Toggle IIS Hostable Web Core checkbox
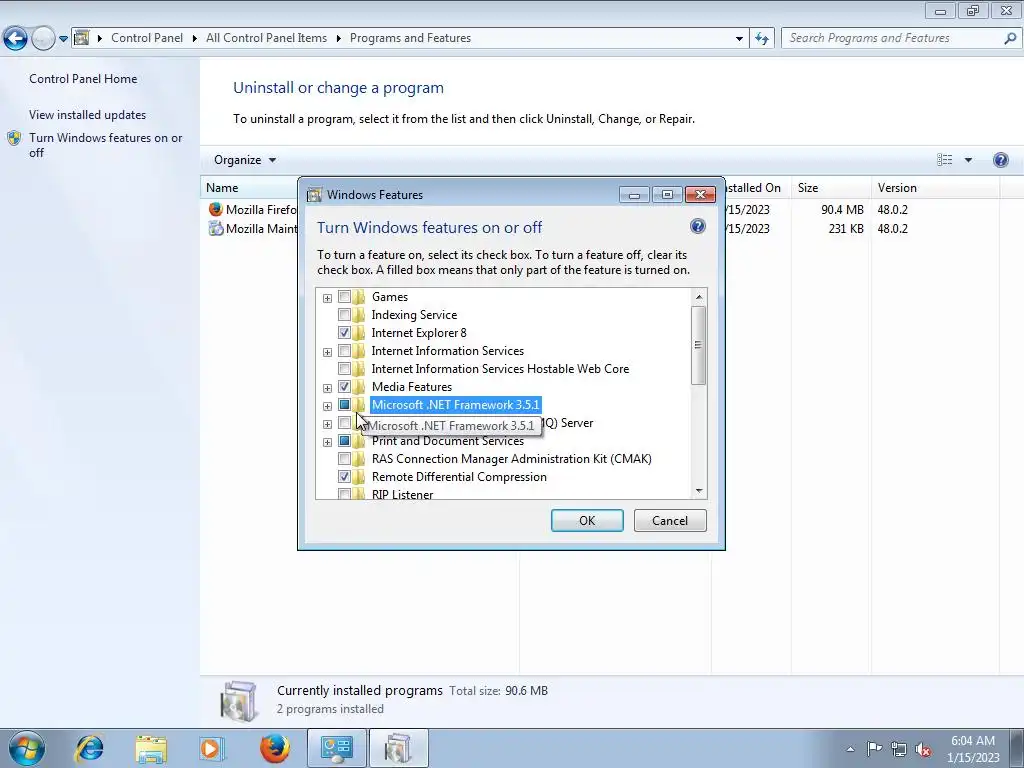1024x768 pixels. pyautogui.click(x=344, y=368)
